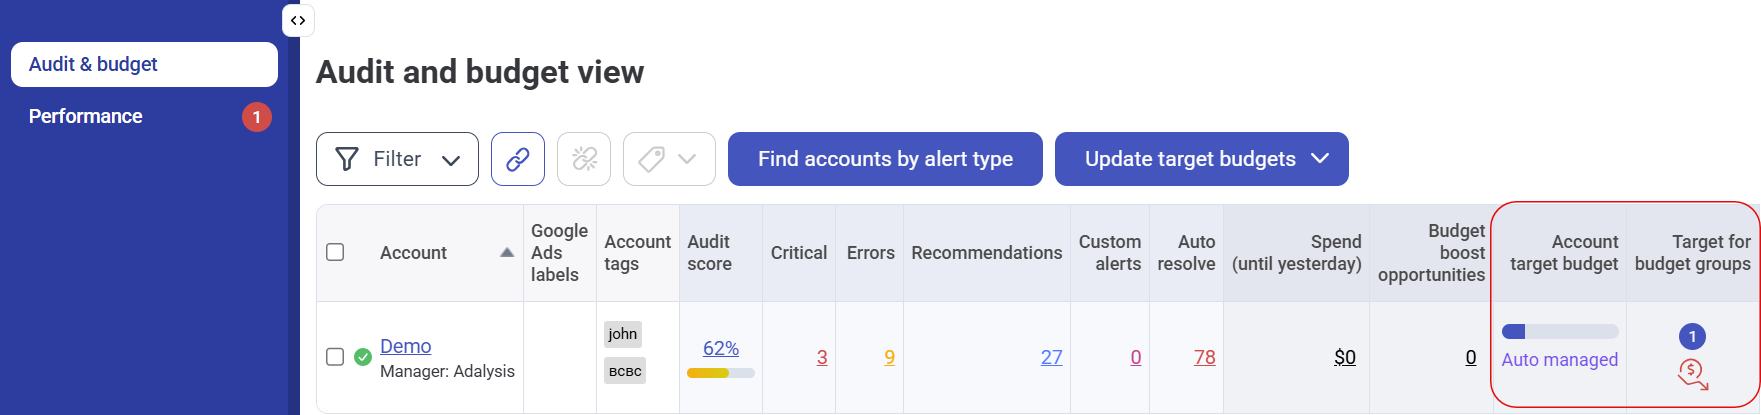Viewport: 1761px width, 415px height.
Task: Click the john account tag
Action: pyautogui.click(x=622, y=334)
